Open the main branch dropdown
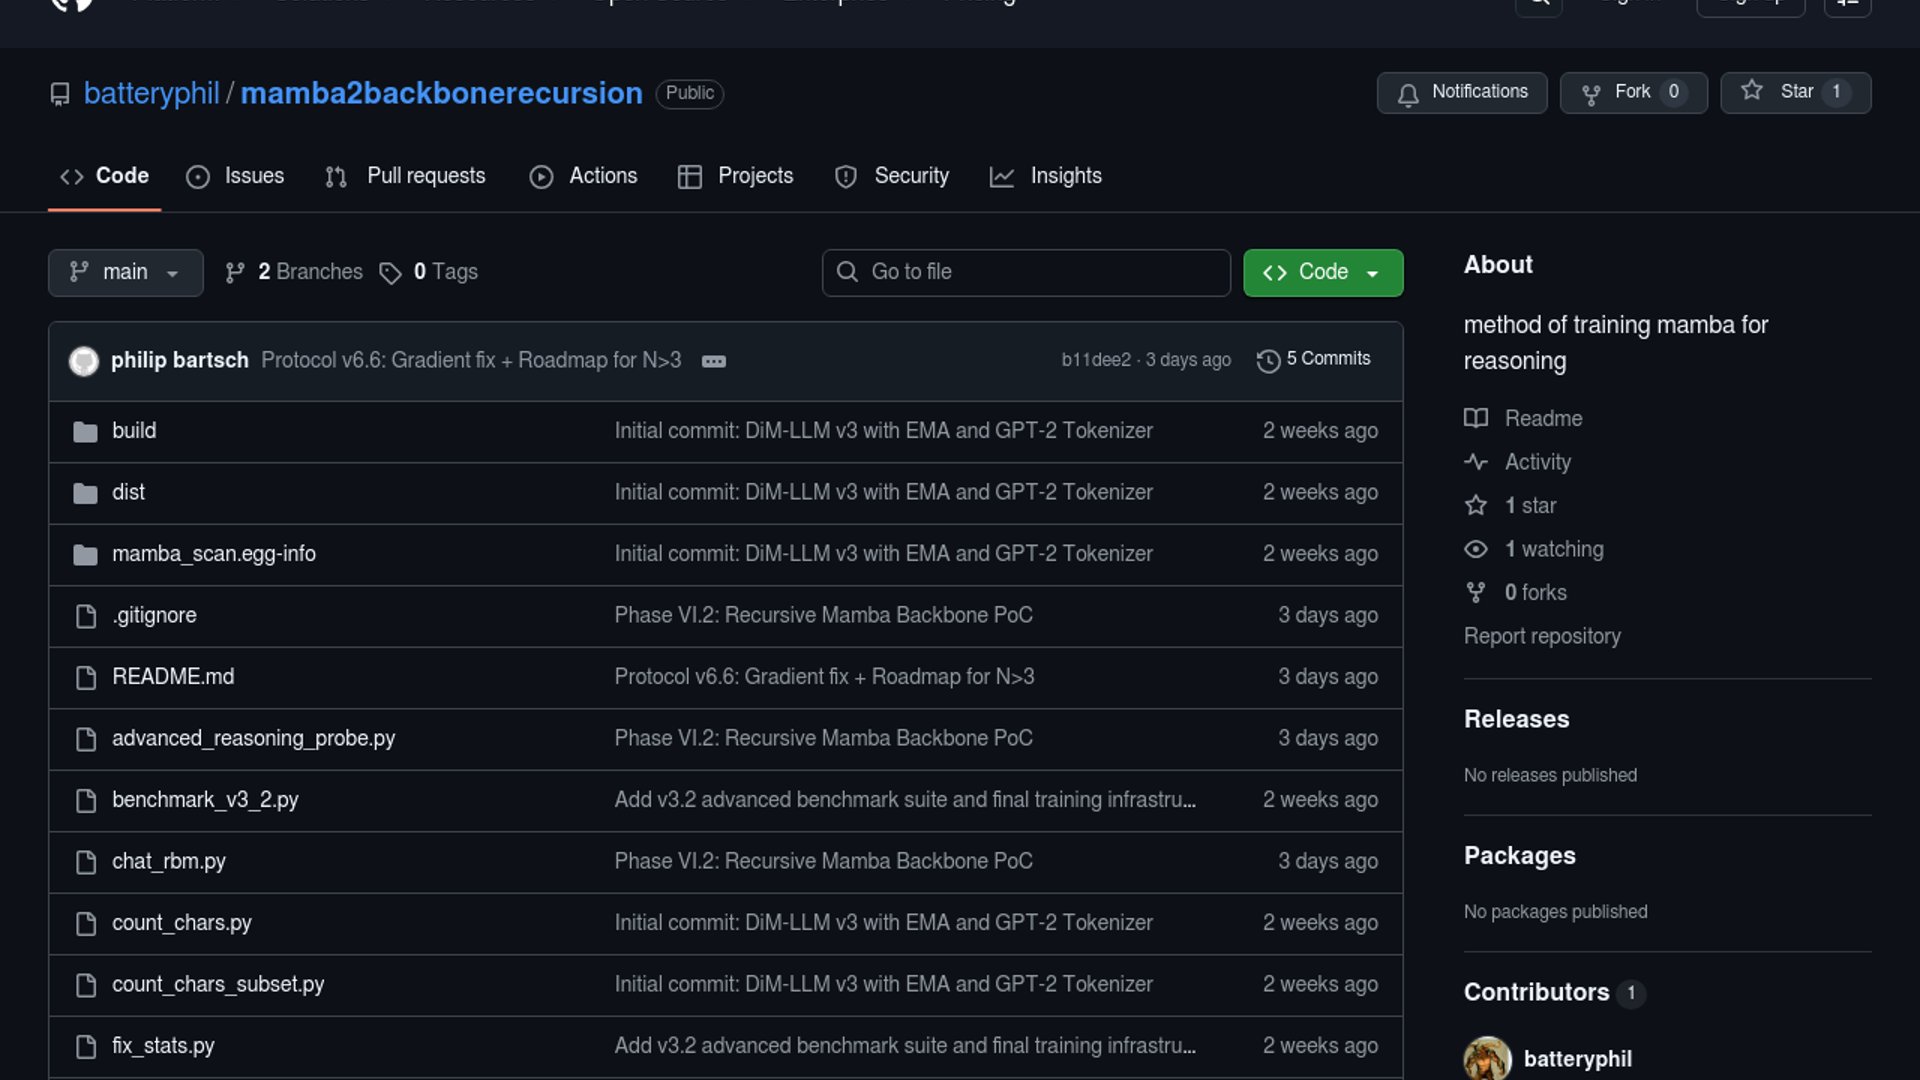The width and height of the screenshot is (1920, 1080). (125, 273)
